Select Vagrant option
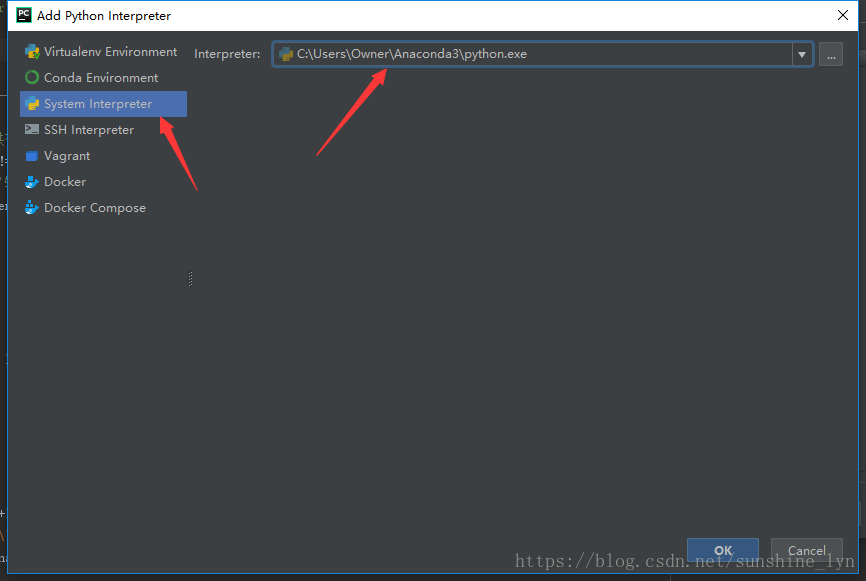Image resolution: width=866 pixels, height=581 pixels. (x=103, y=156)
